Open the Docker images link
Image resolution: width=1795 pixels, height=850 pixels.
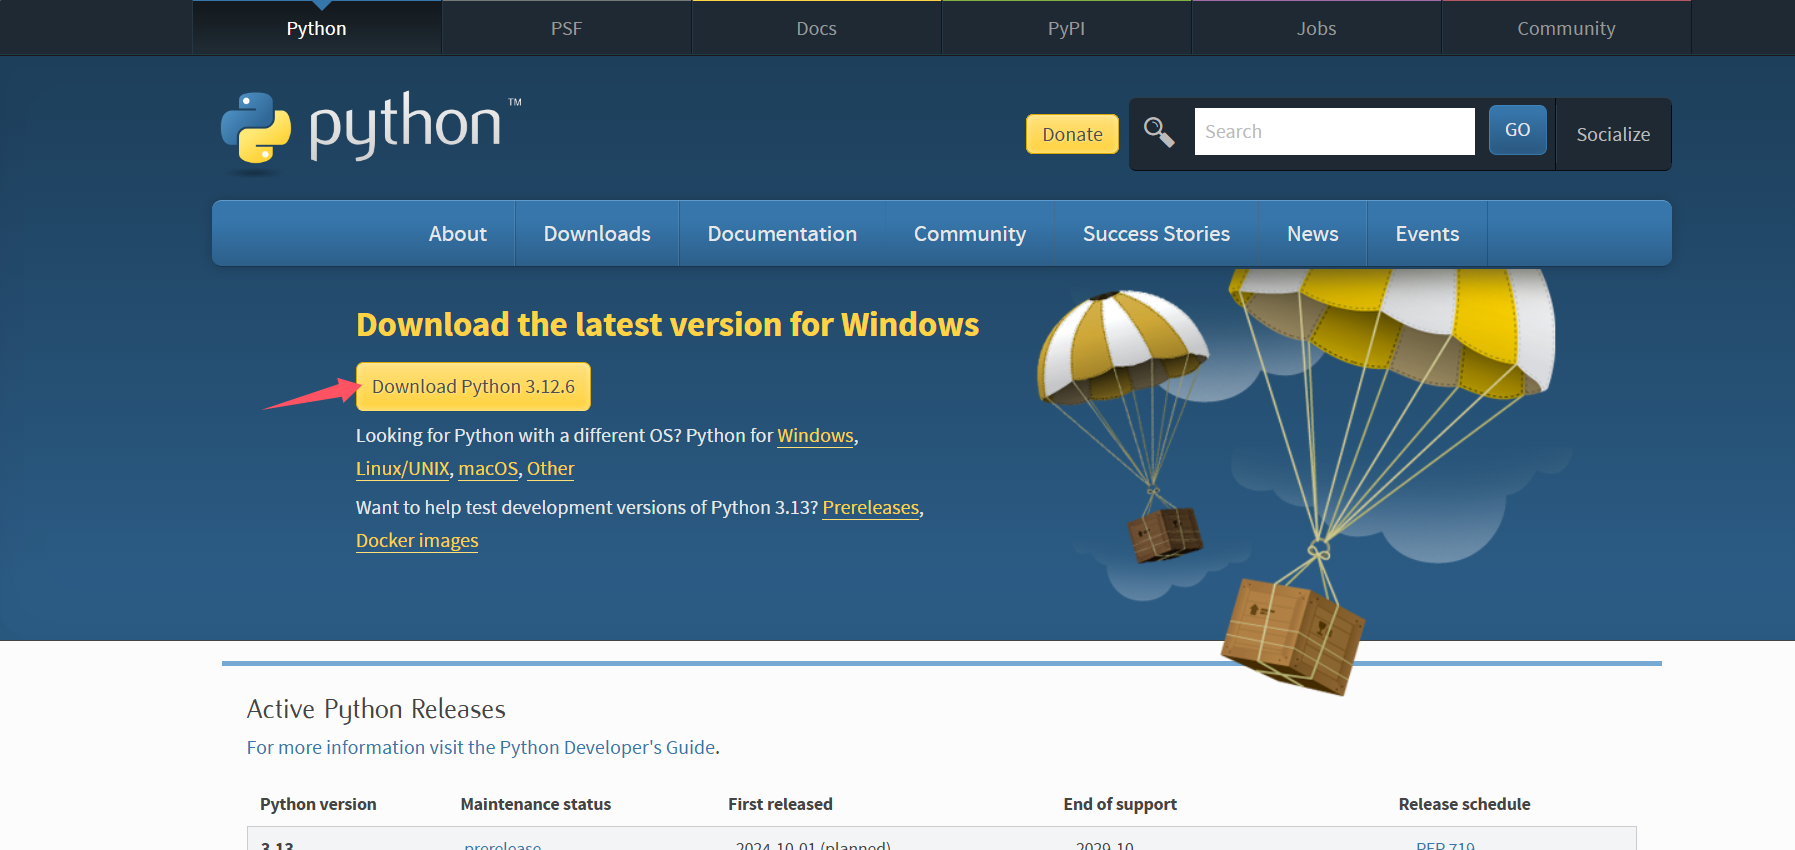coord(417,541)
